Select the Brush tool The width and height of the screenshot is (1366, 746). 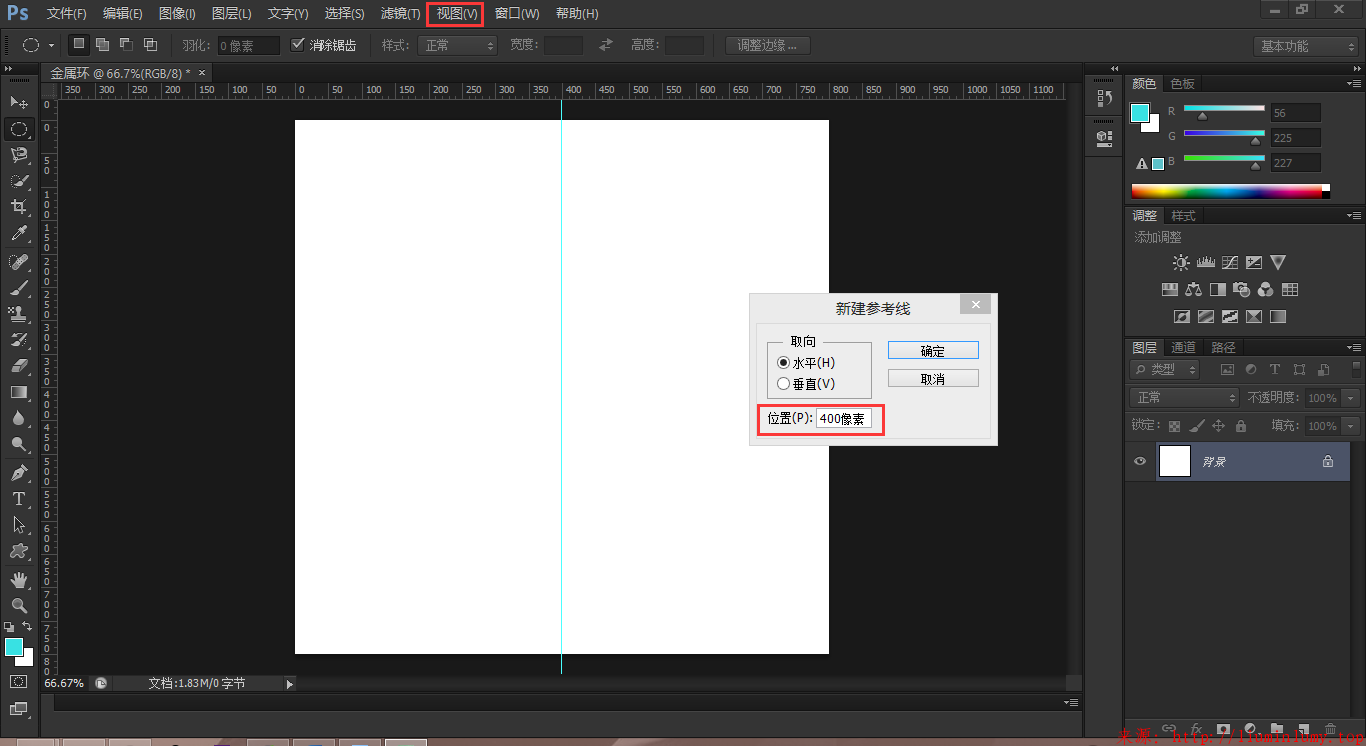click(x=19, y=288)
